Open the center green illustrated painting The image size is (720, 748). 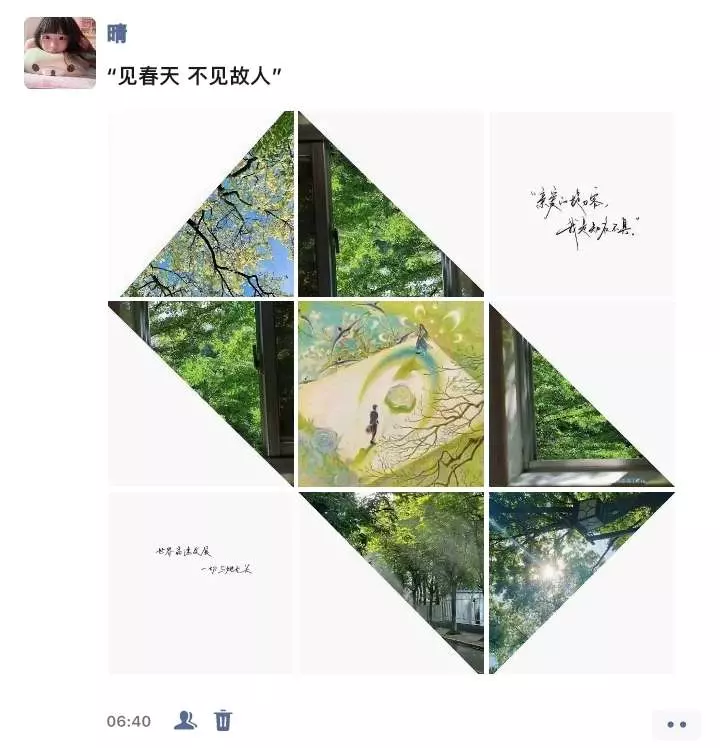click(391, 394)
